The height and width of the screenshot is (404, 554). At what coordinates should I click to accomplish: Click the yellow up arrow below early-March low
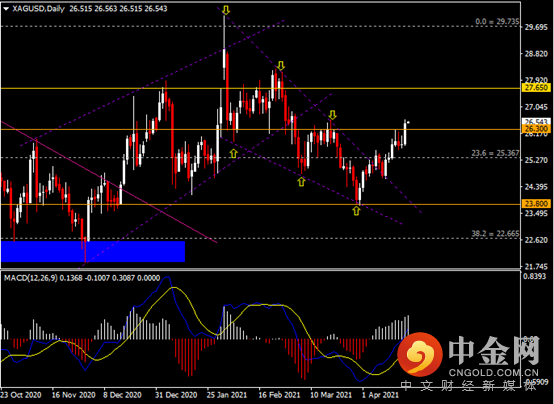coord(301,182)
